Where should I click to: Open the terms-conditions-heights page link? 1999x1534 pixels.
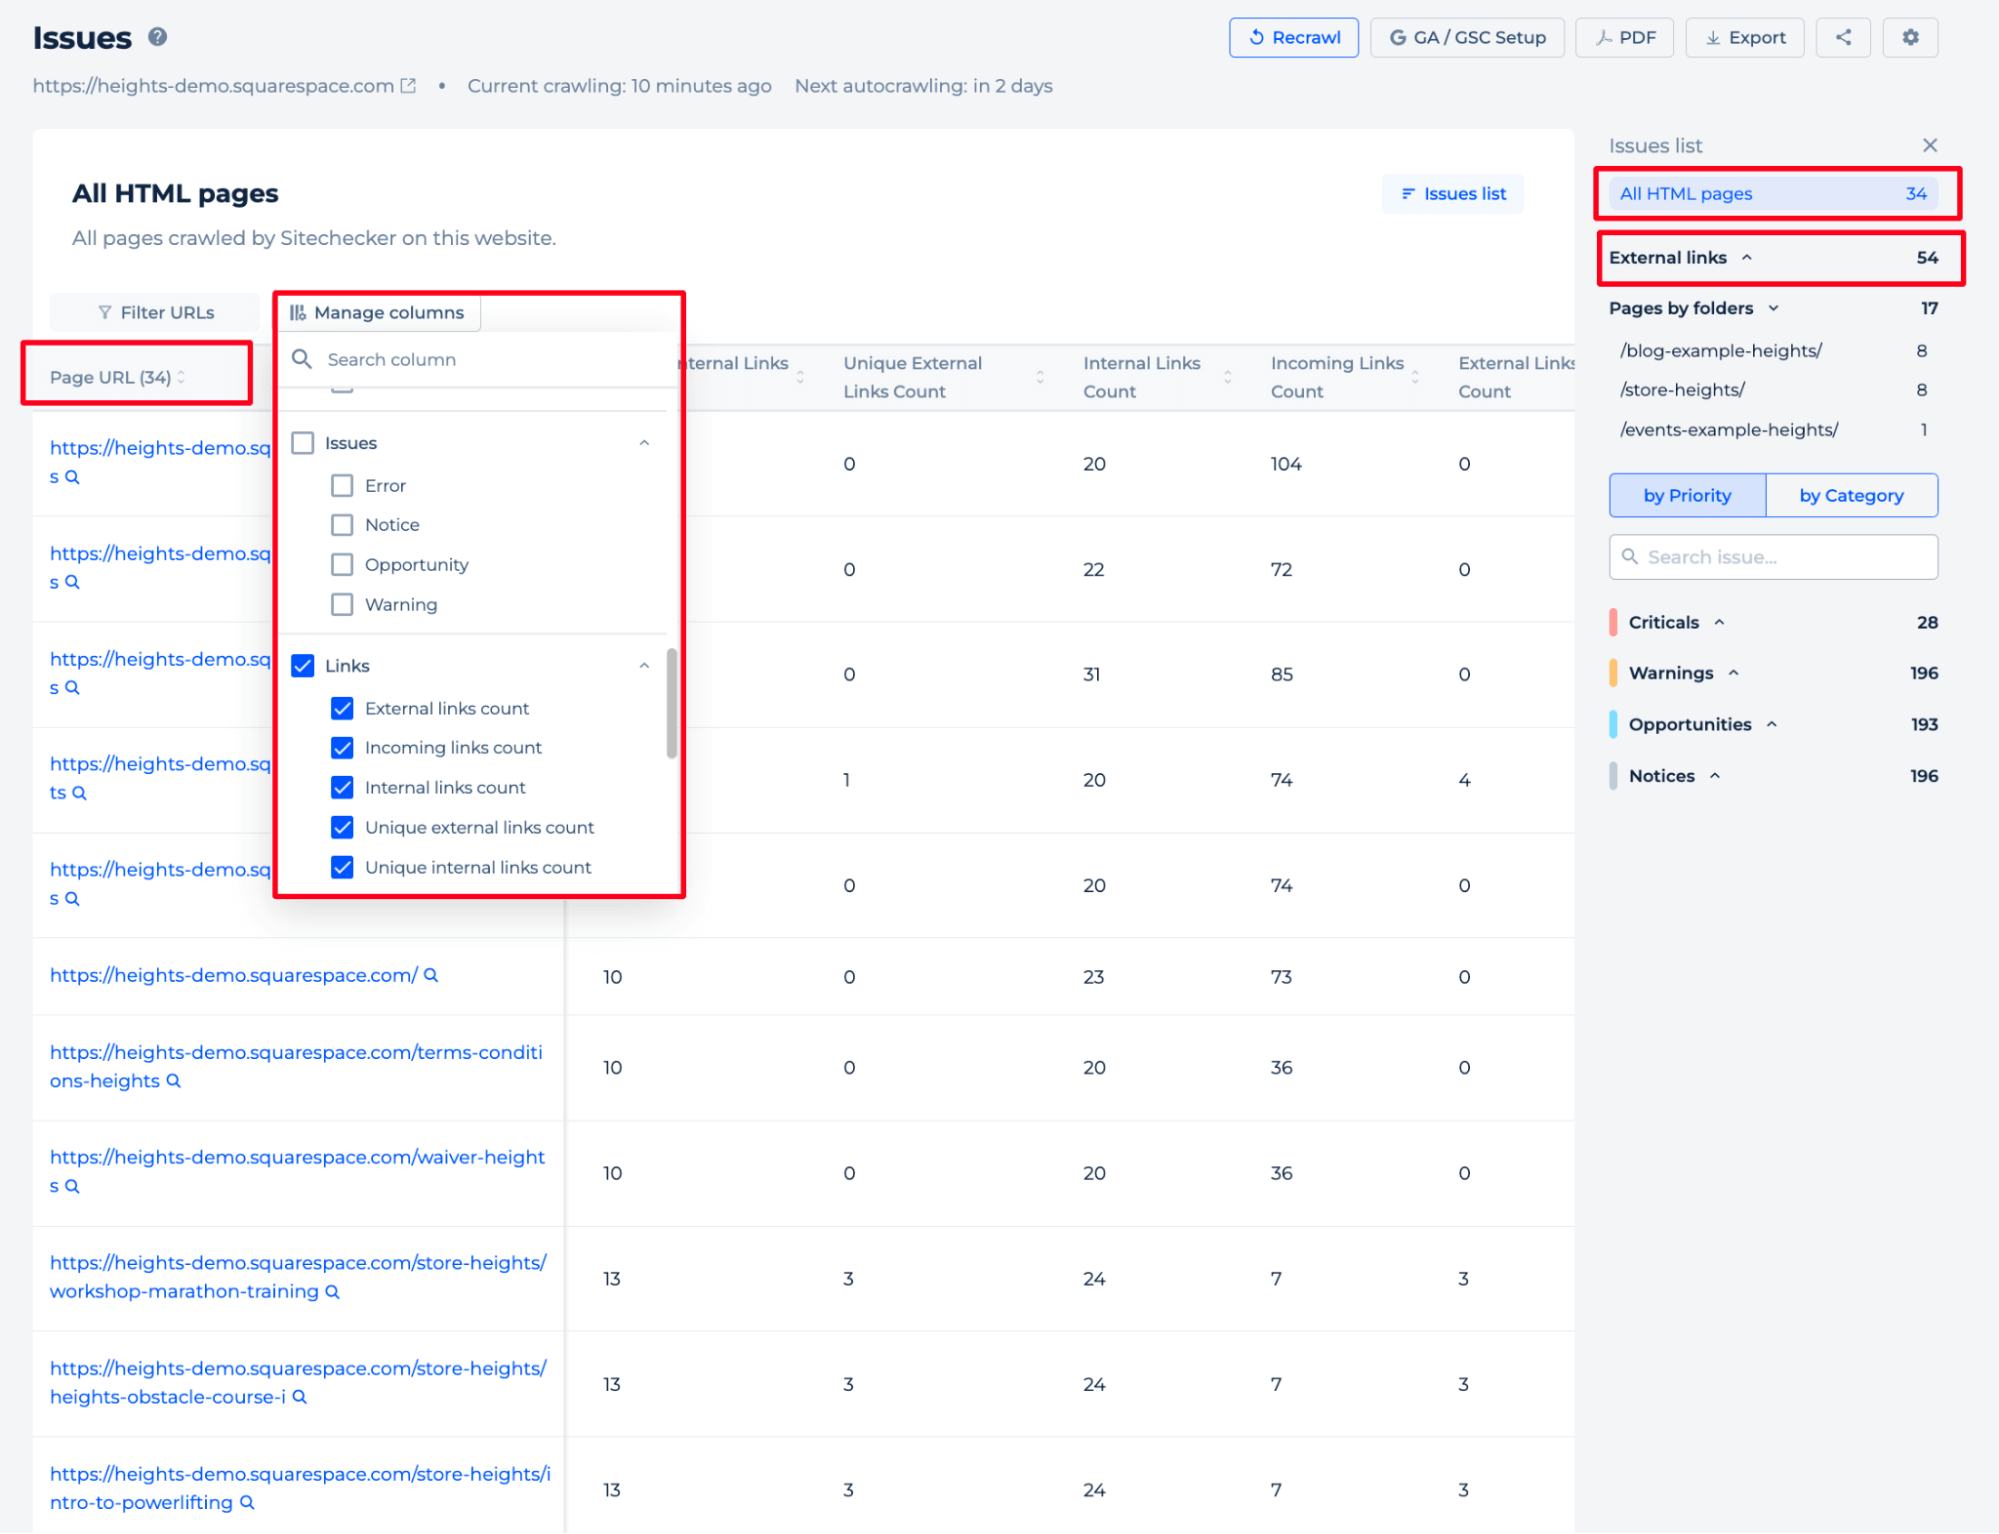point(296,1066)
